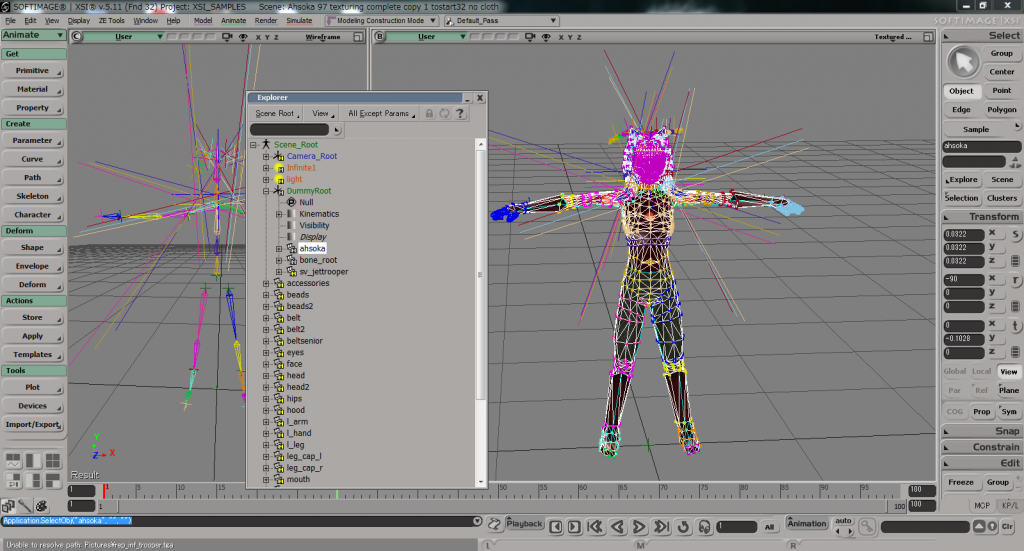This screenshot has width=1024, height=551.
Task: Click the script editor icon beside Playback
Action: click(x=494, y=524)
